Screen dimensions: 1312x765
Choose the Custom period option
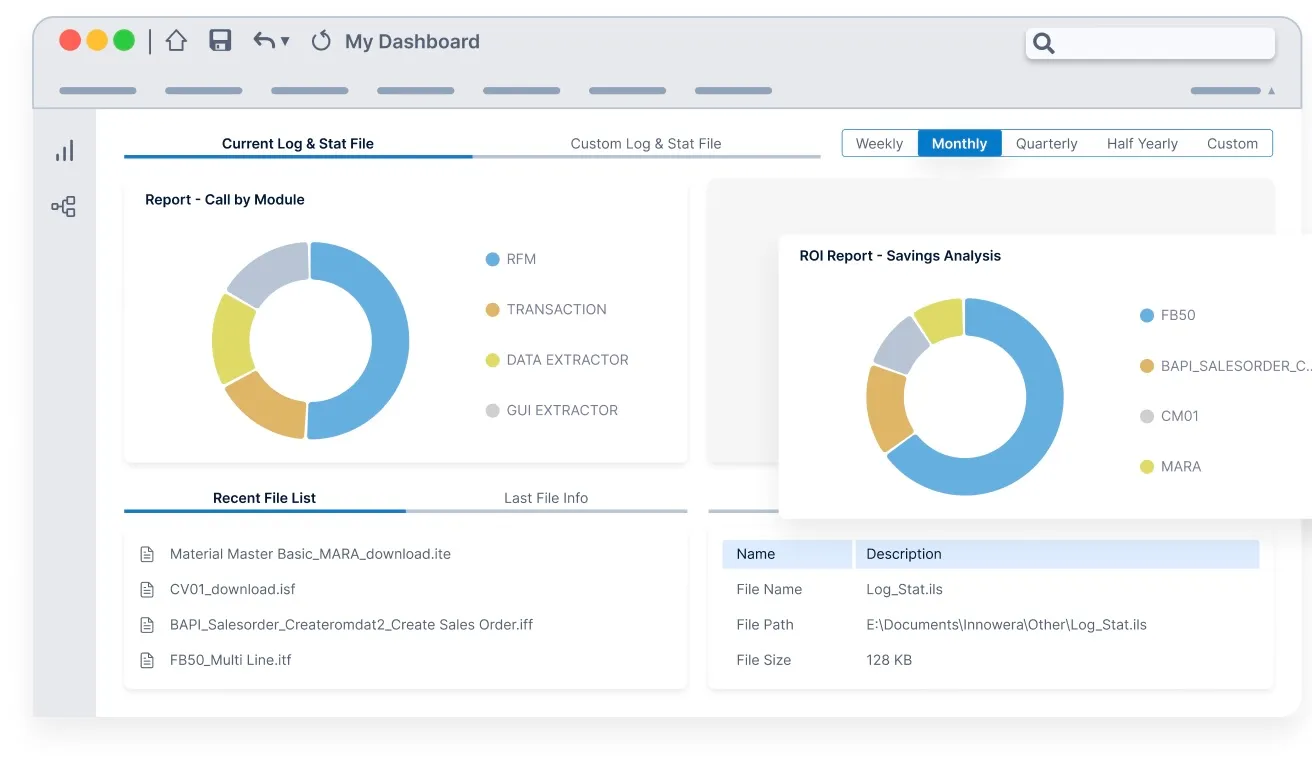[1232, 144]
